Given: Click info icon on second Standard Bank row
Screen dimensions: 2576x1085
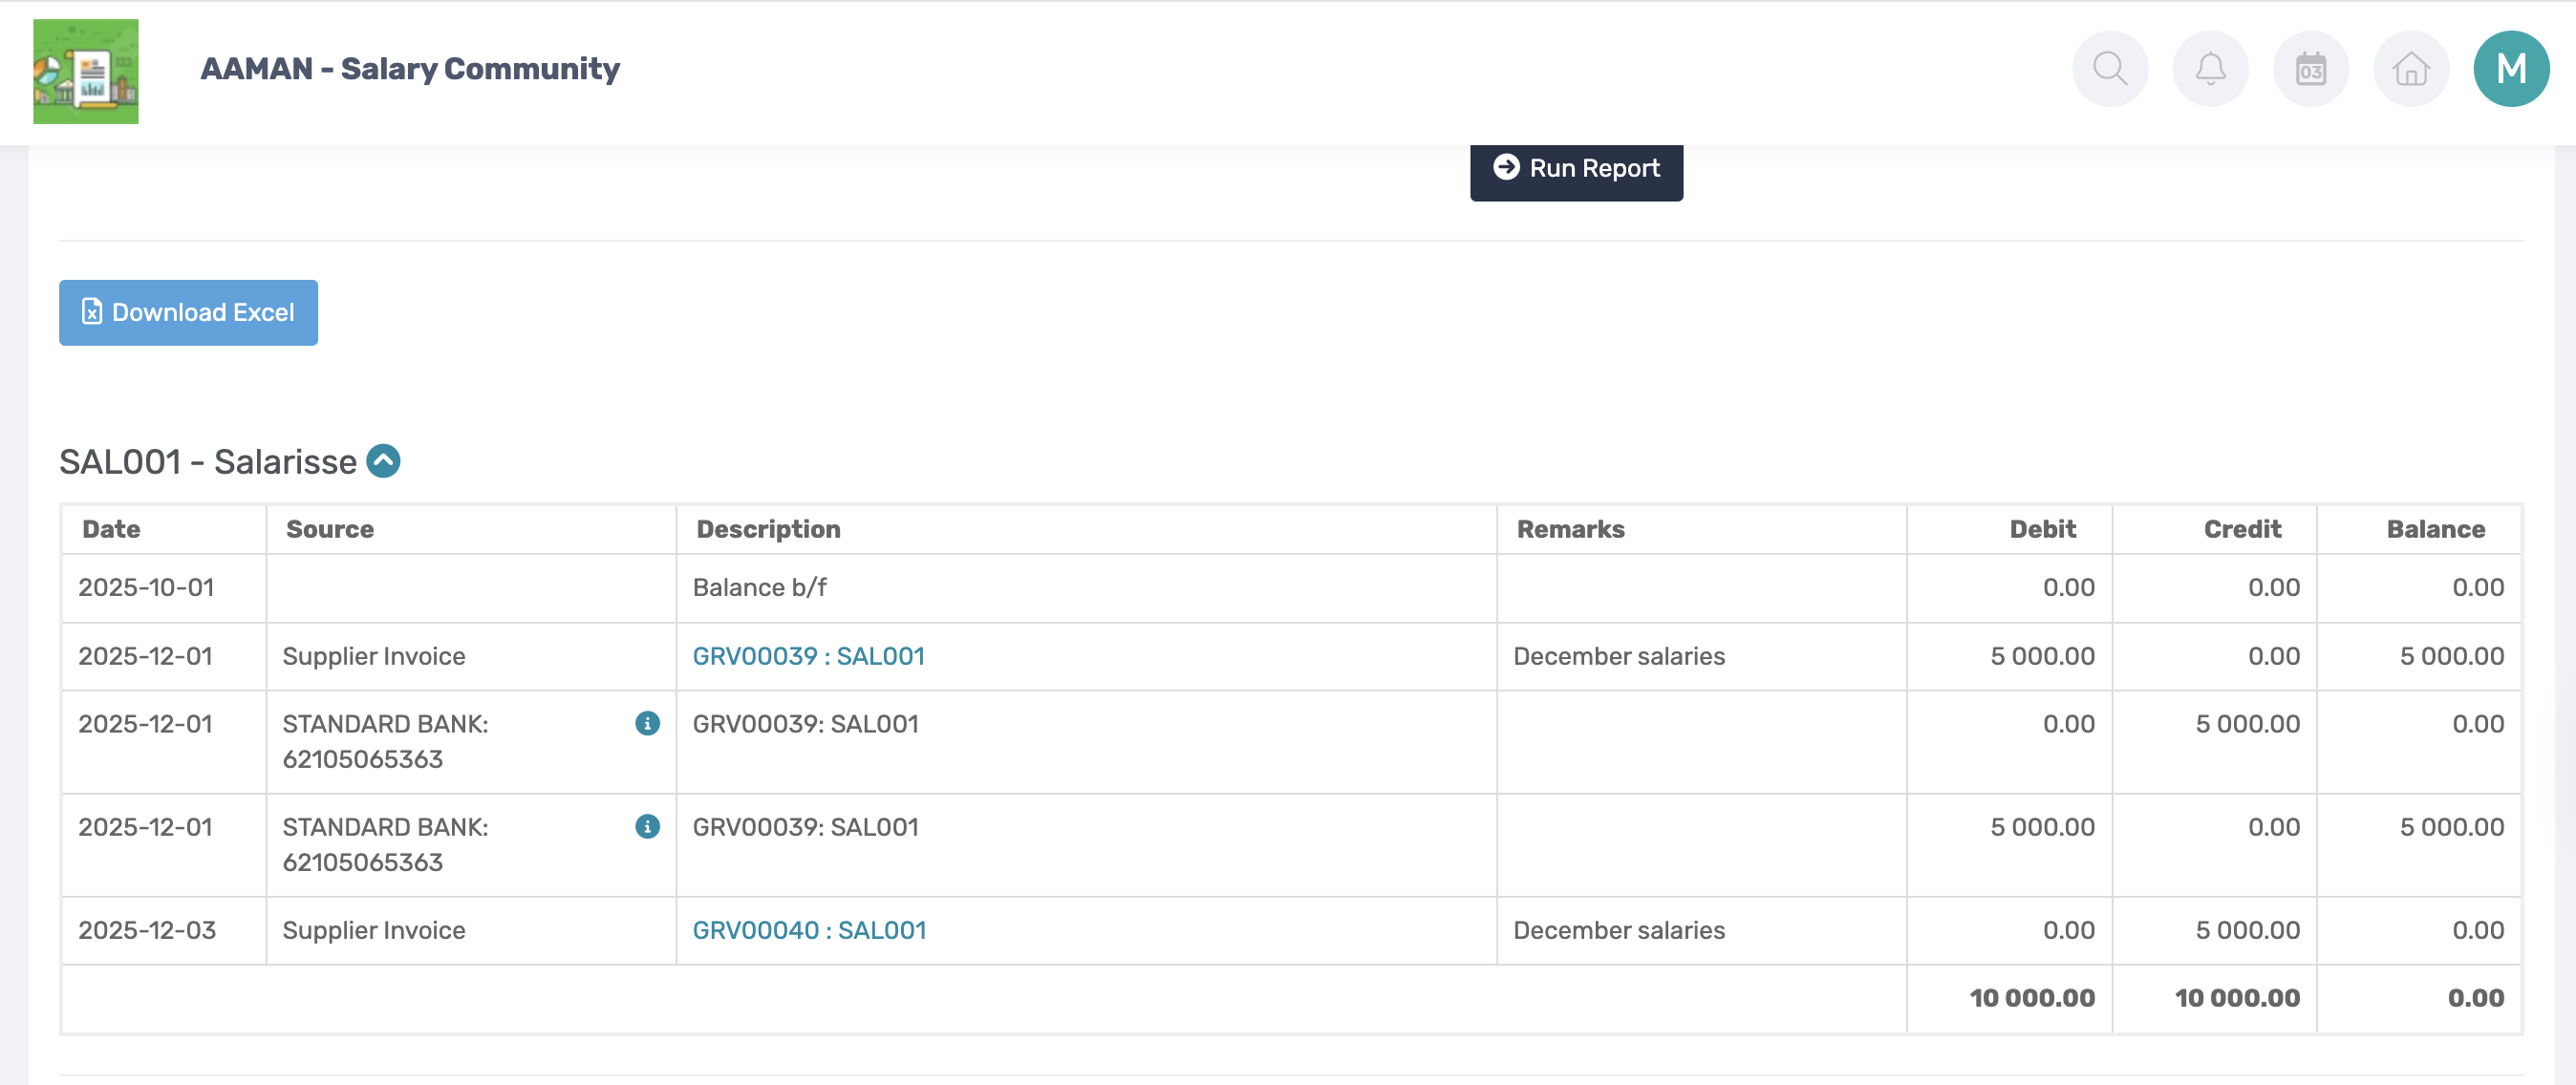Looking at the screenshot, I should pos(647,826).
